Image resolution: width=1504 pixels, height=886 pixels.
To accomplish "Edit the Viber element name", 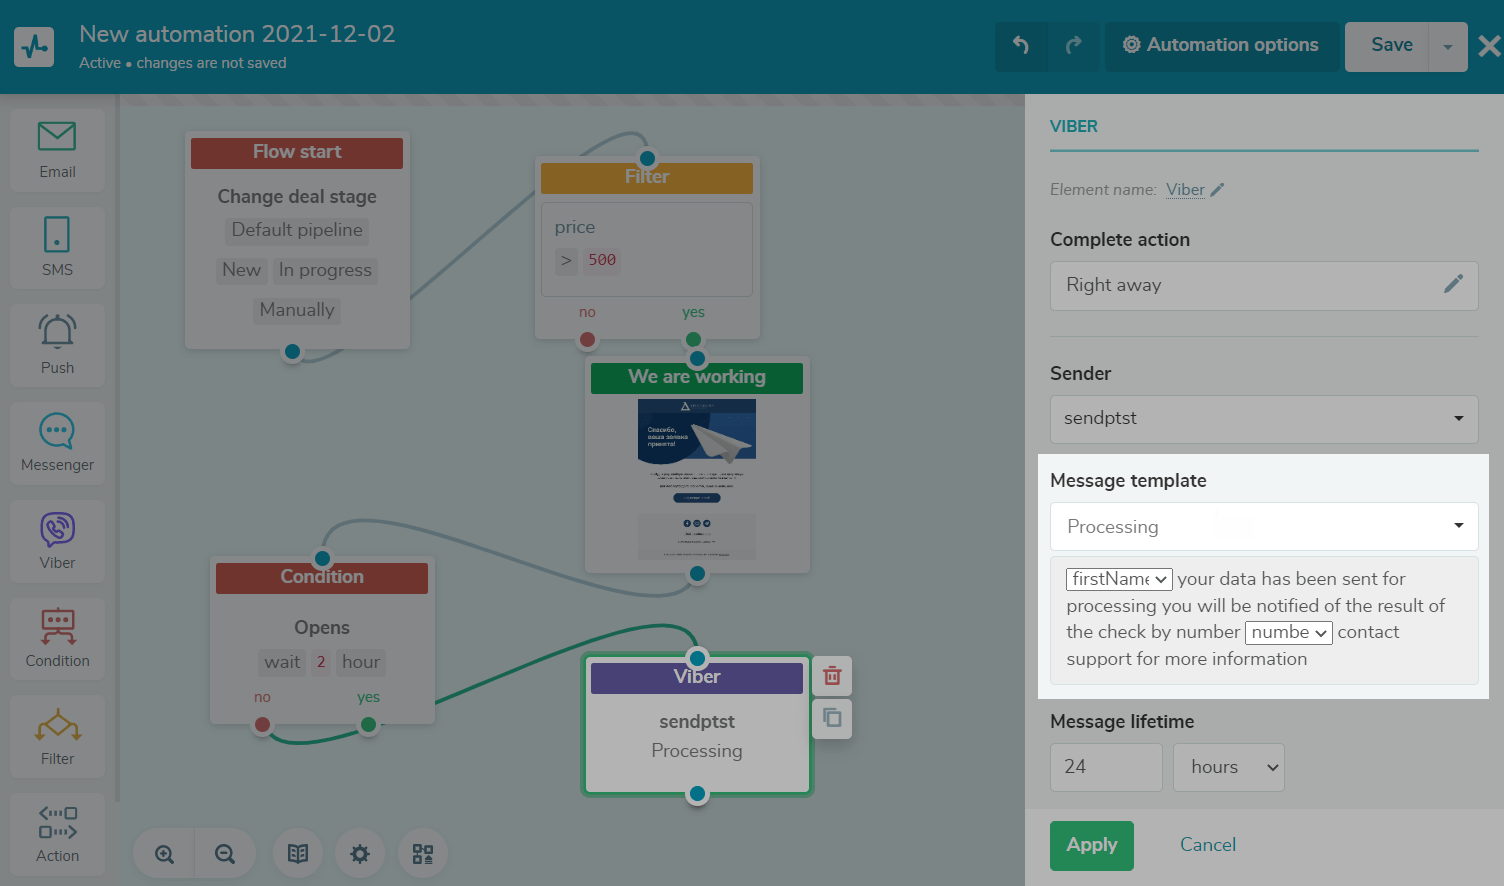I will 1217,190.
